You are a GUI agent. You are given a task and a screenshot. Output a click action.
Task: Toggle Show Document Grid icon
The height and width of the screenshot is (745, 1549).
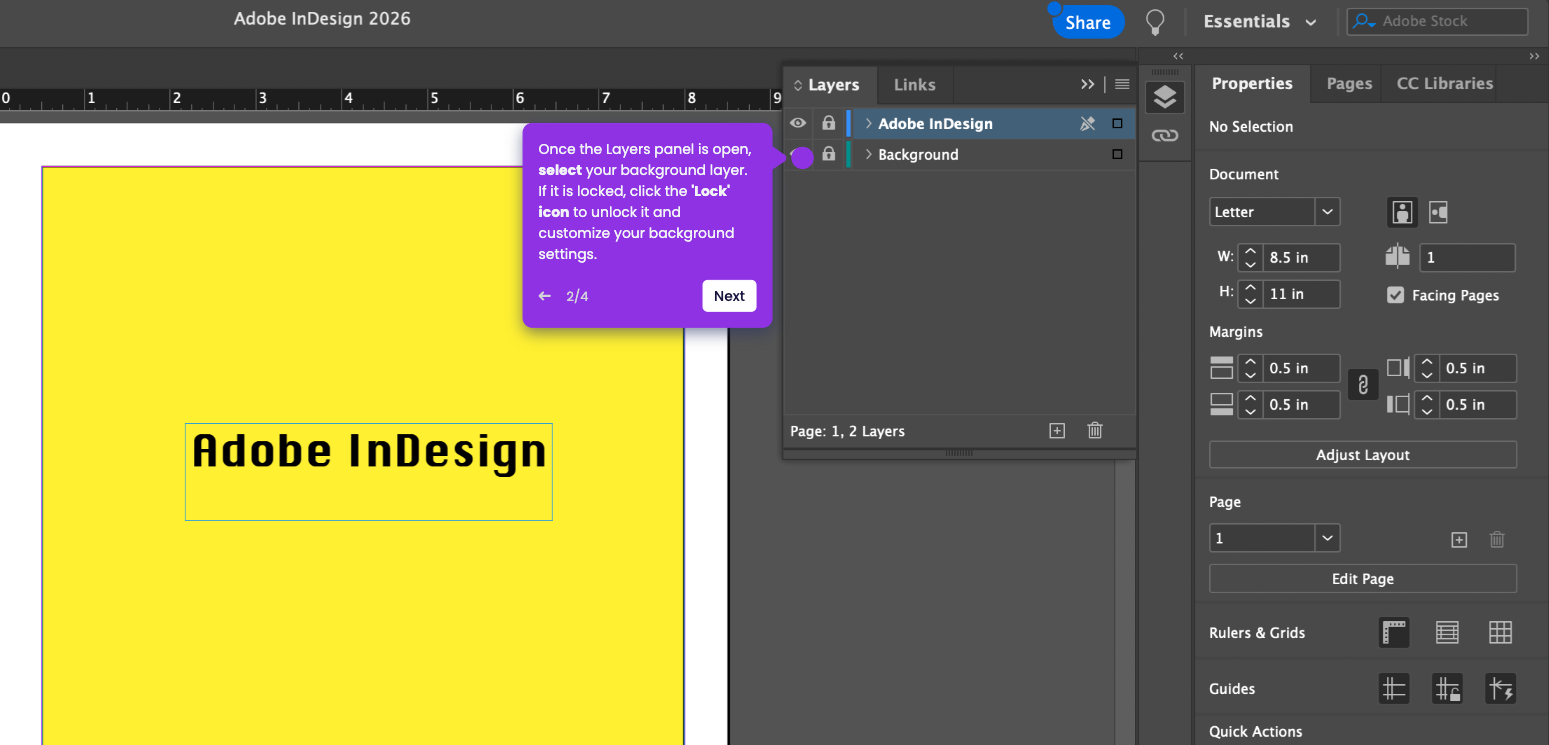[x=1500, y=632]
